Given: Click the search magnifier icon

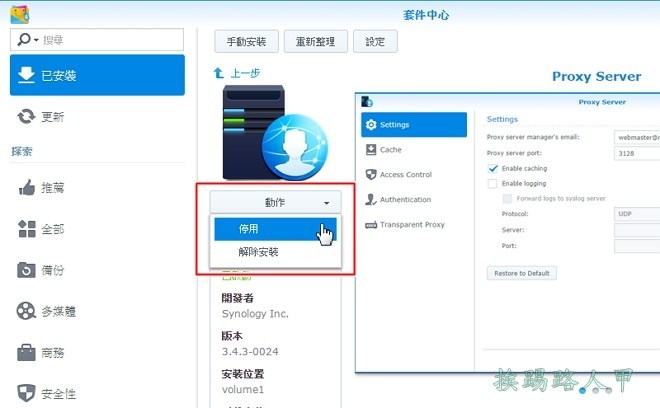Looking at the screenshot, I should pos(24,40).
